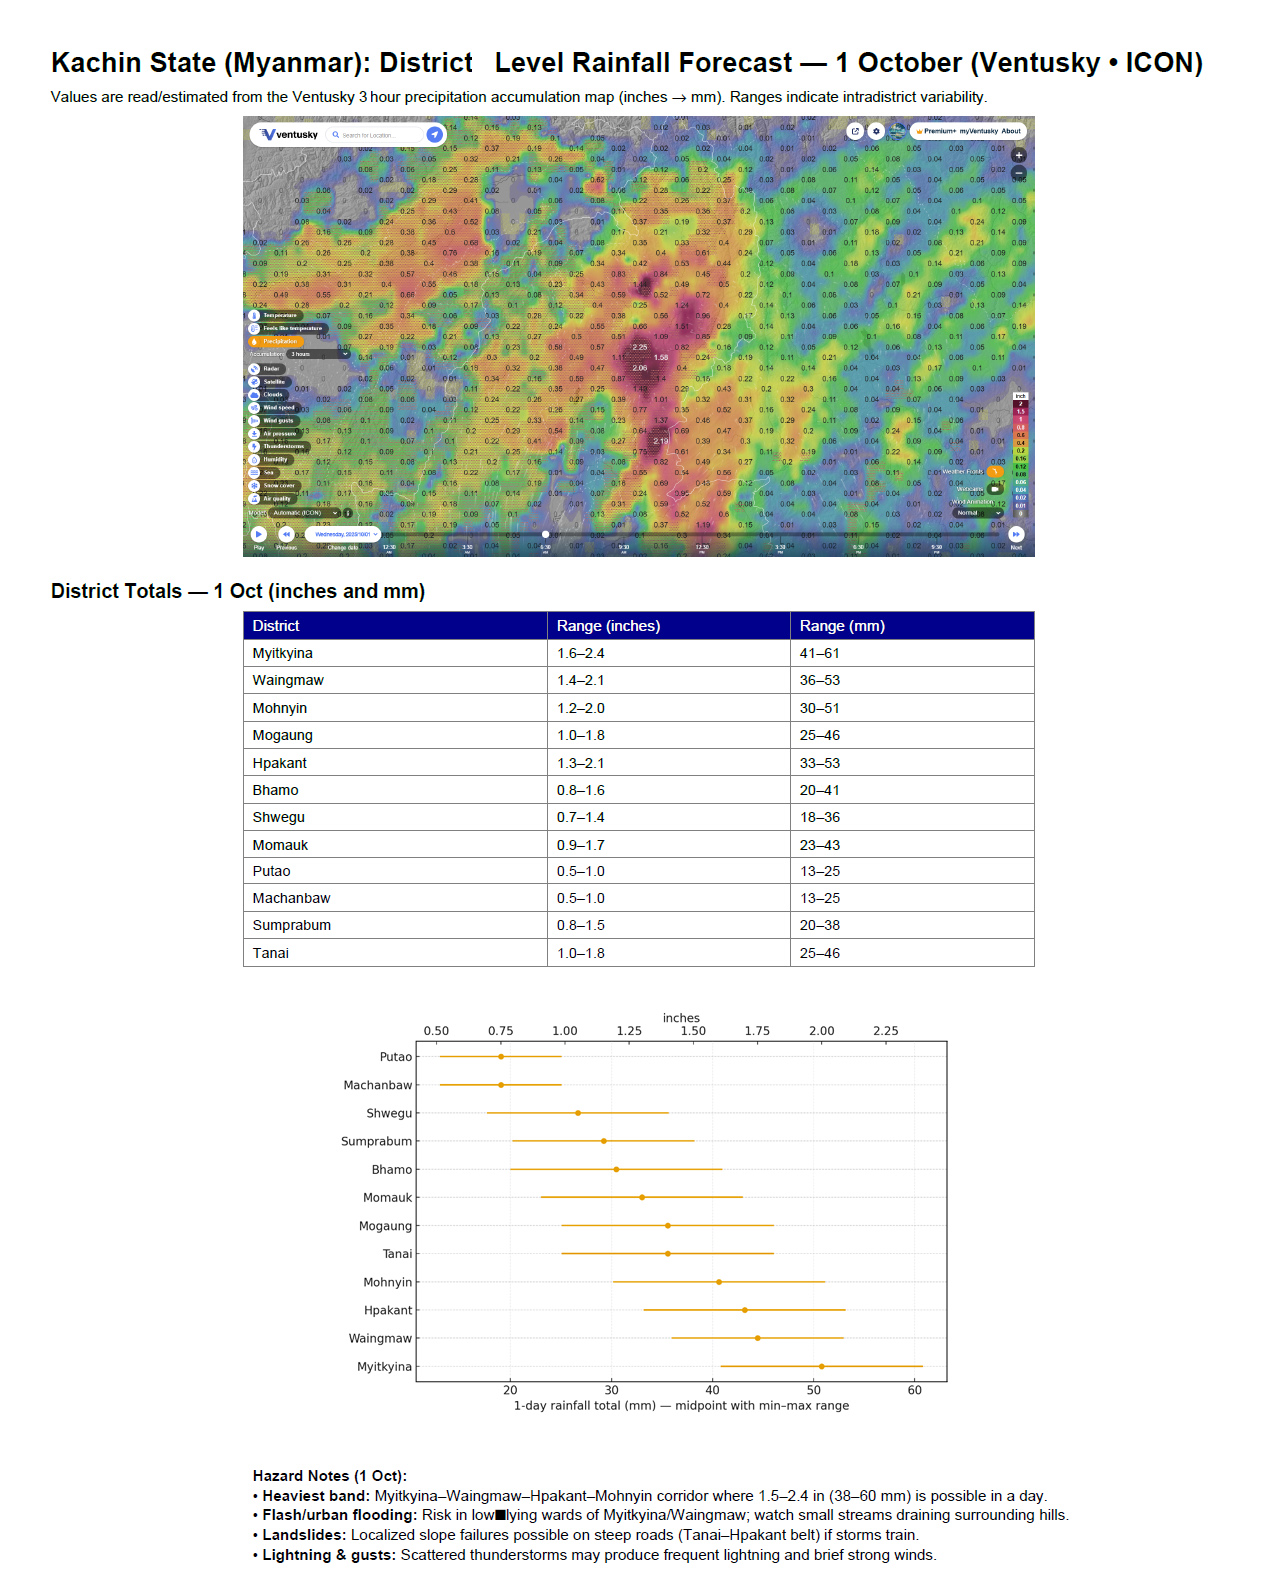1269x1594 pixels.
Task: Open the About menu item
Action: (x=1011, y=131)
